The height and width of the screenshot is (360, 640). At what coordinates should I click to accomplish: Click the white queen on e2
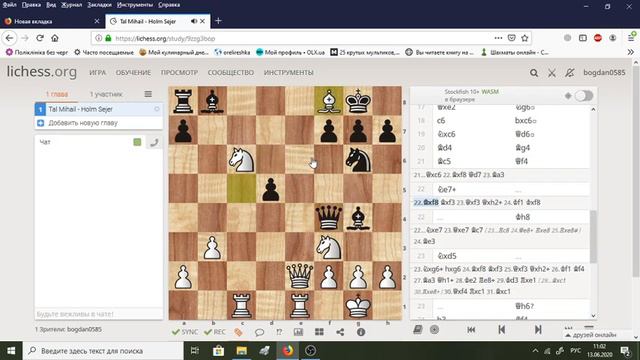(300, 276)
